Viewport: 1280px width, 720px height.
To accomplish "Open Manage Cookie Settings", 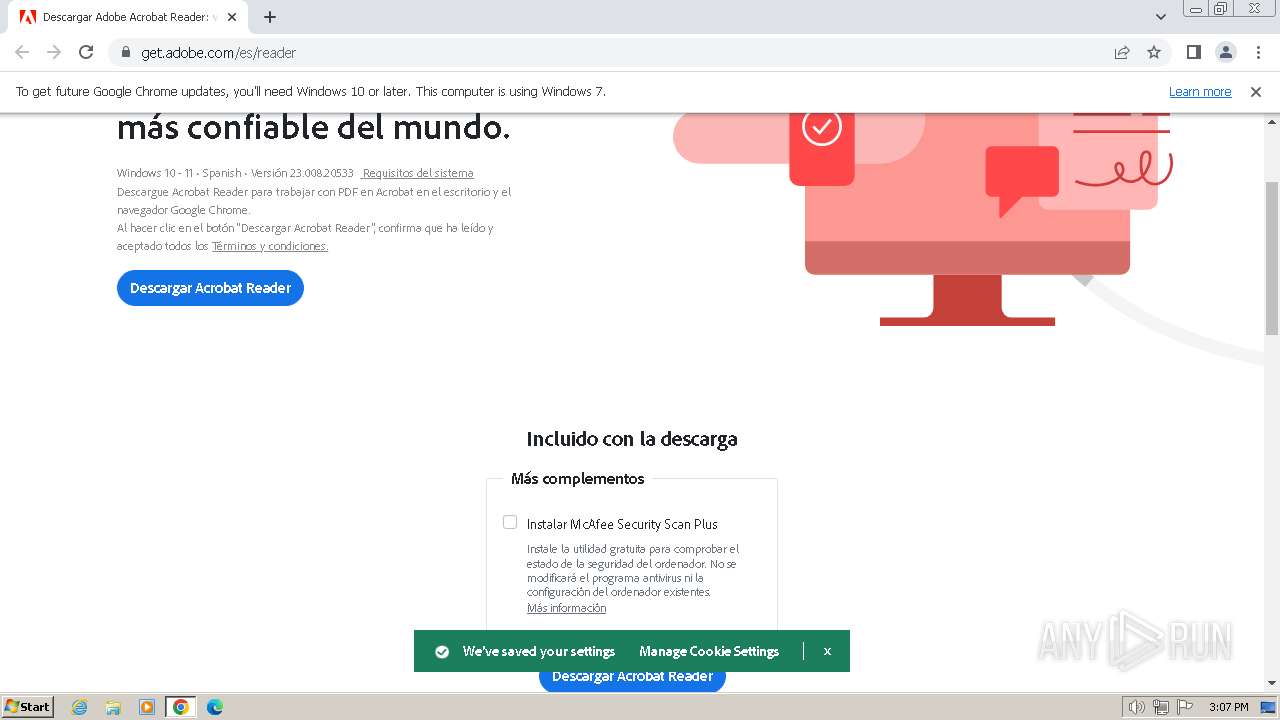I will [709, 651].
